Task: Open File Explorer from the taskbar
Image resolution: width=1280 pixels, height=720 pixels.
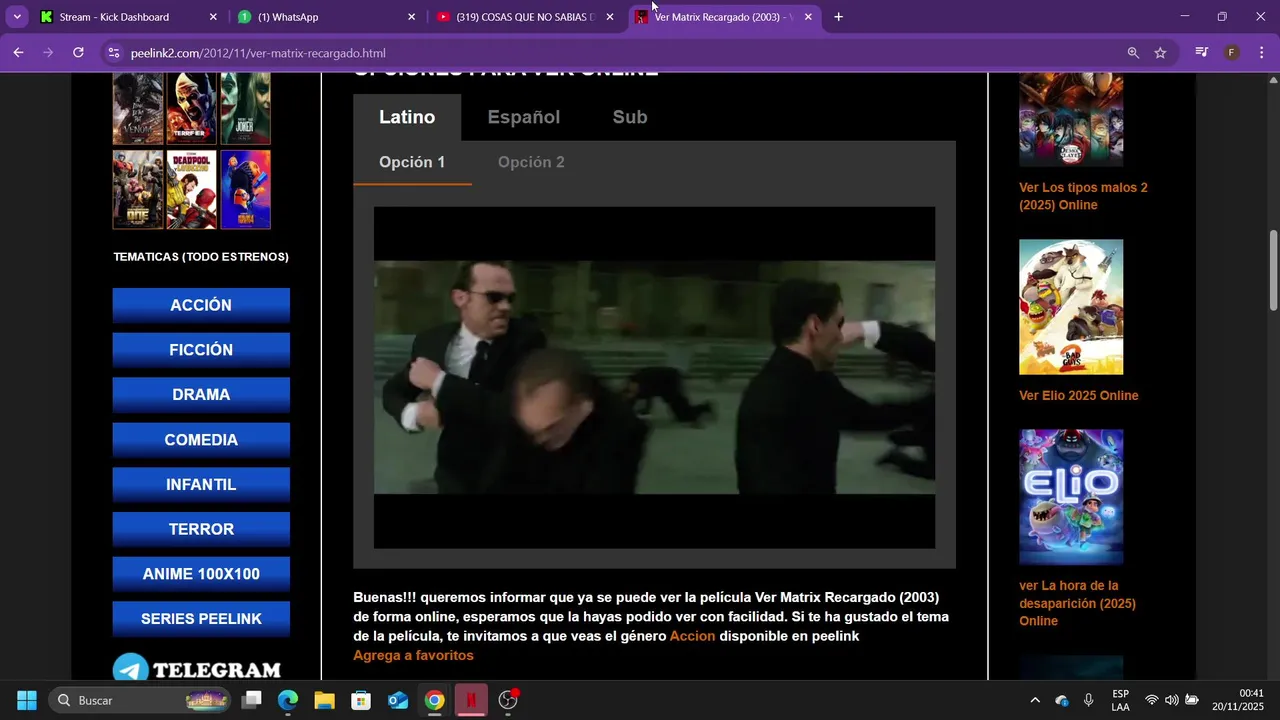Action: pyautogui.click(x=324, y=700)
